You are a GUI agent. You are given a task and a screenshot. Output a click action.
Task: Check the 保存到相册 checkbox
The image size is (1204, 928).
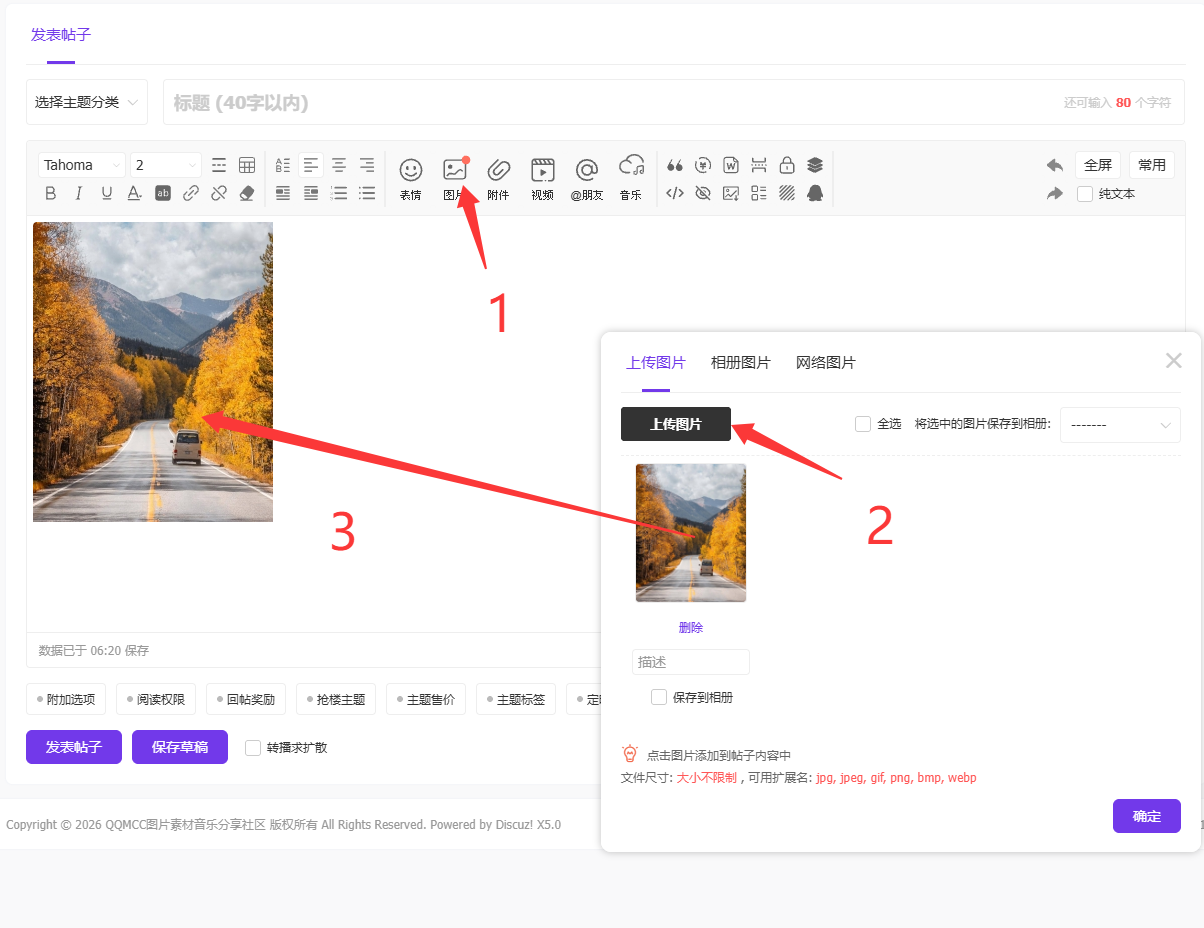click(x=659, y=697)
